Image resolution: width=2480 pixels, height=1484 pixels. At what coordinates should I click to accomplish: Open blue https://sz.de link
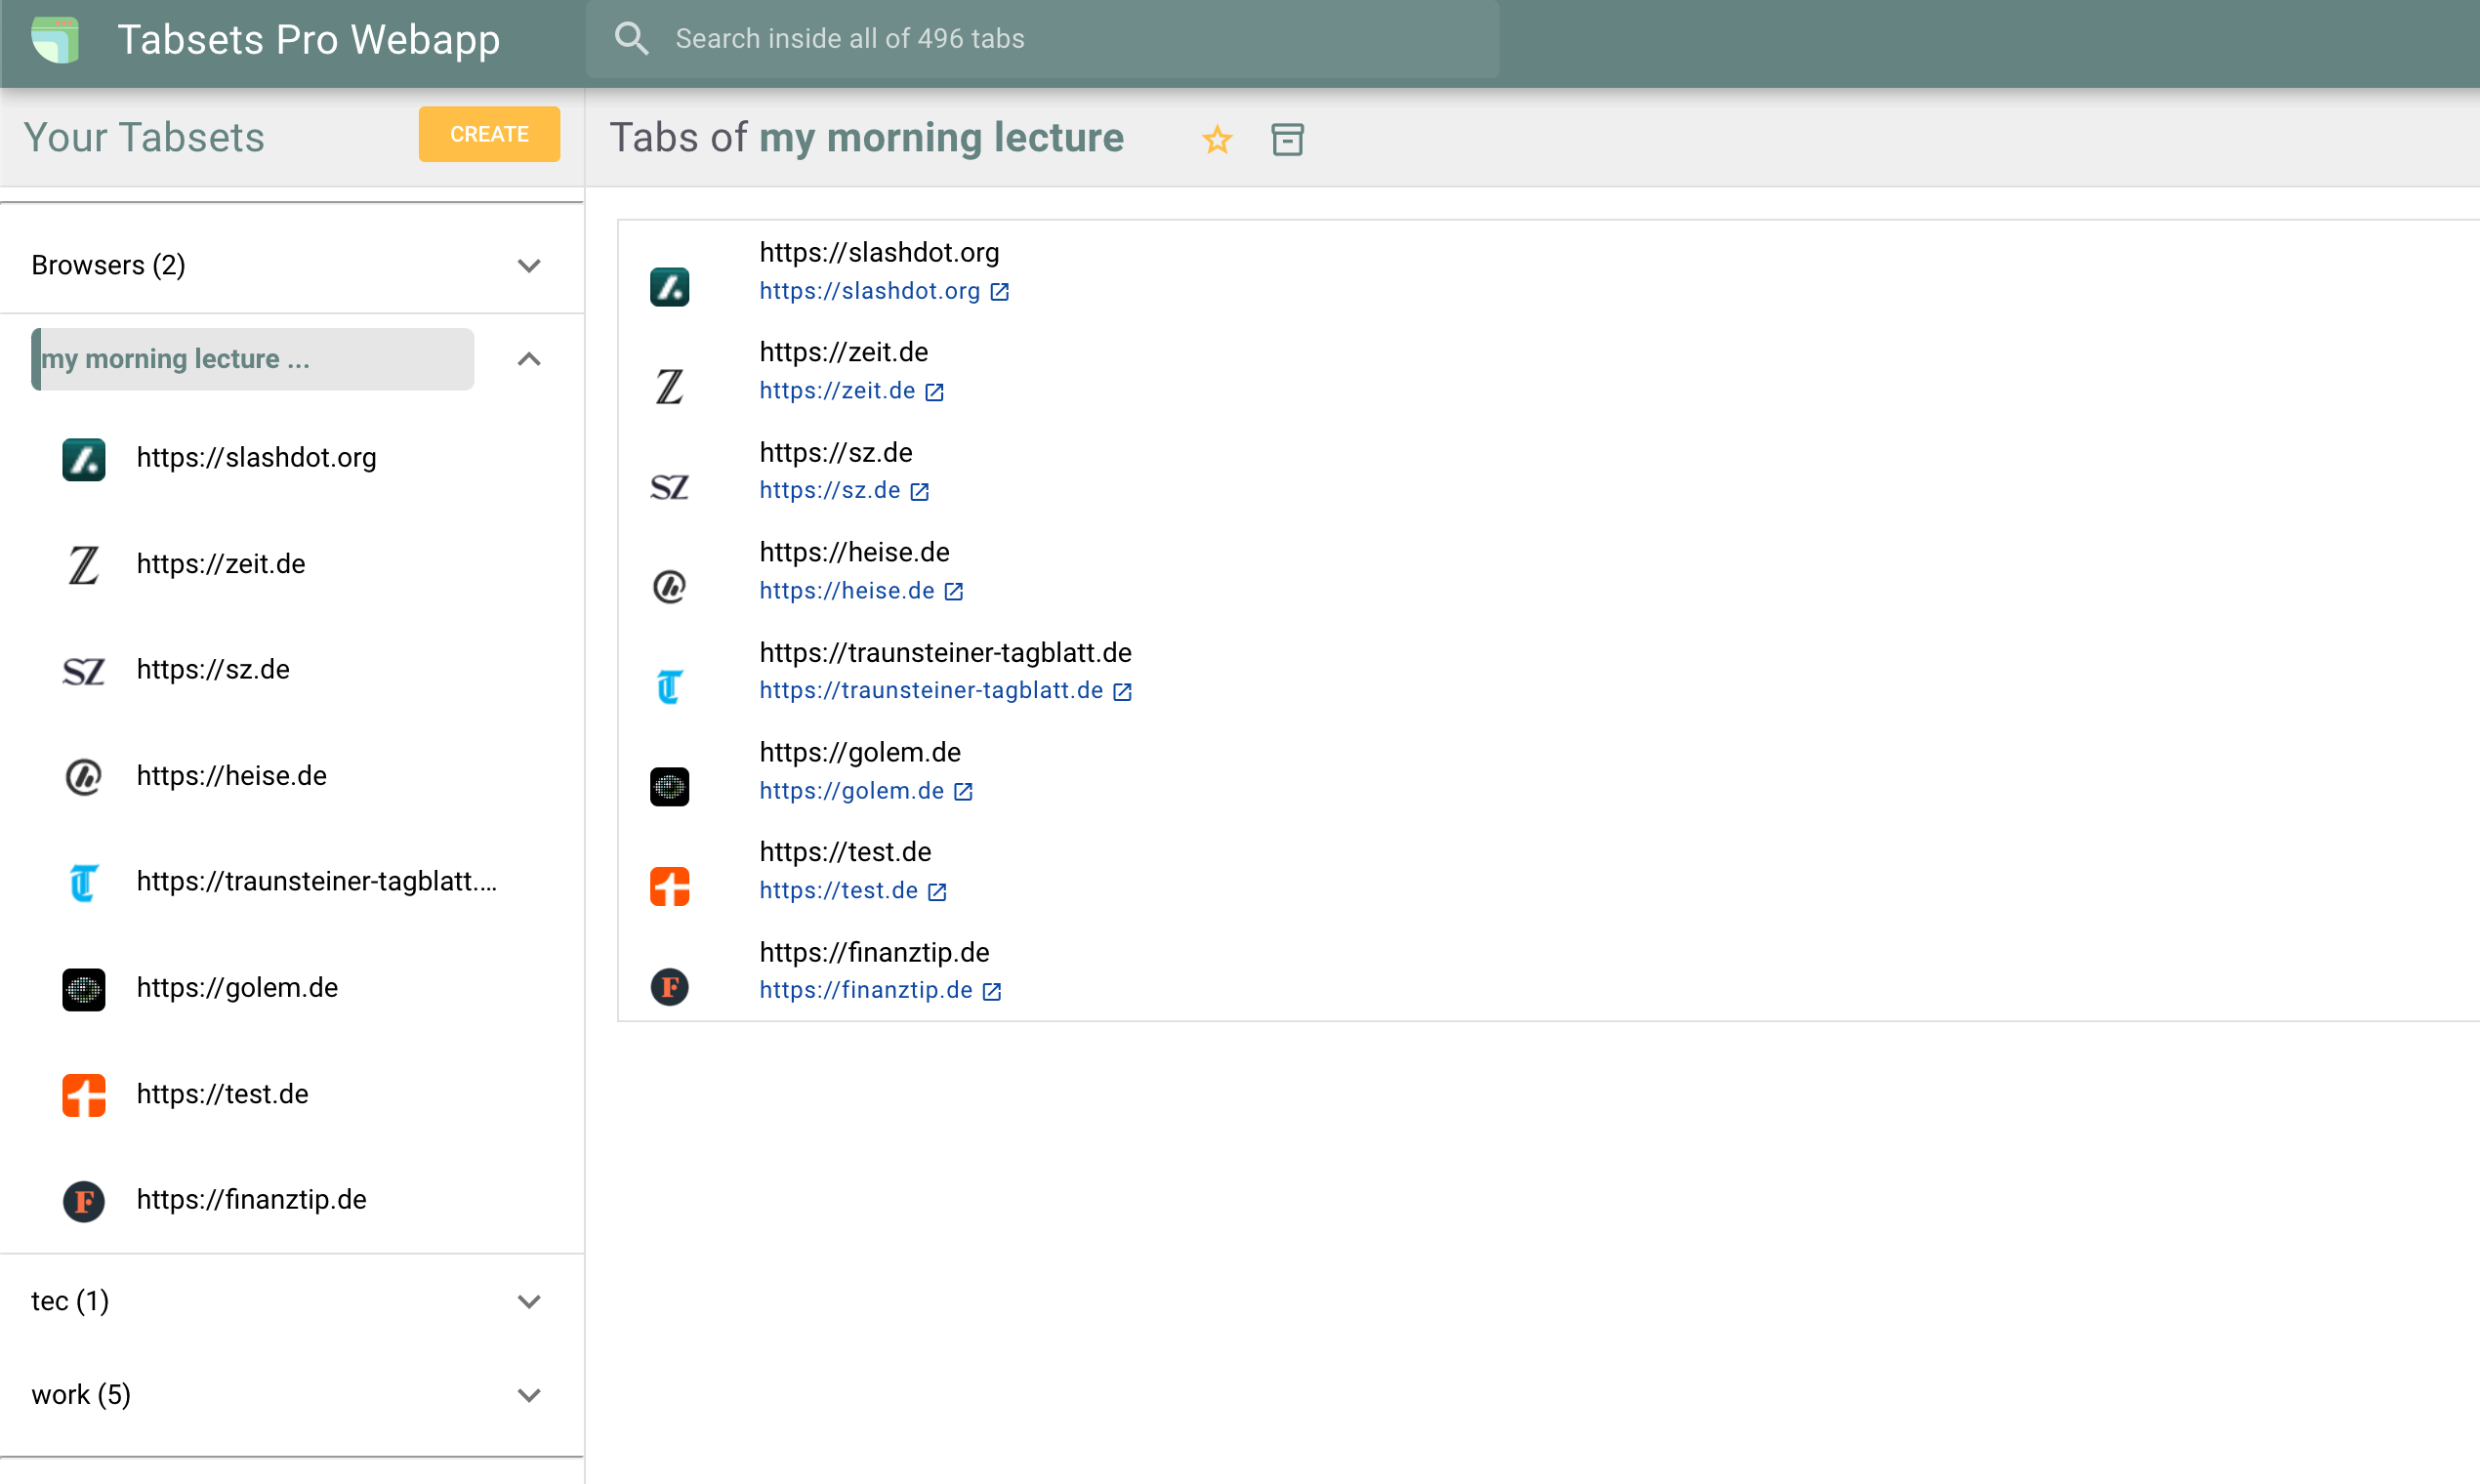[830, 491]
